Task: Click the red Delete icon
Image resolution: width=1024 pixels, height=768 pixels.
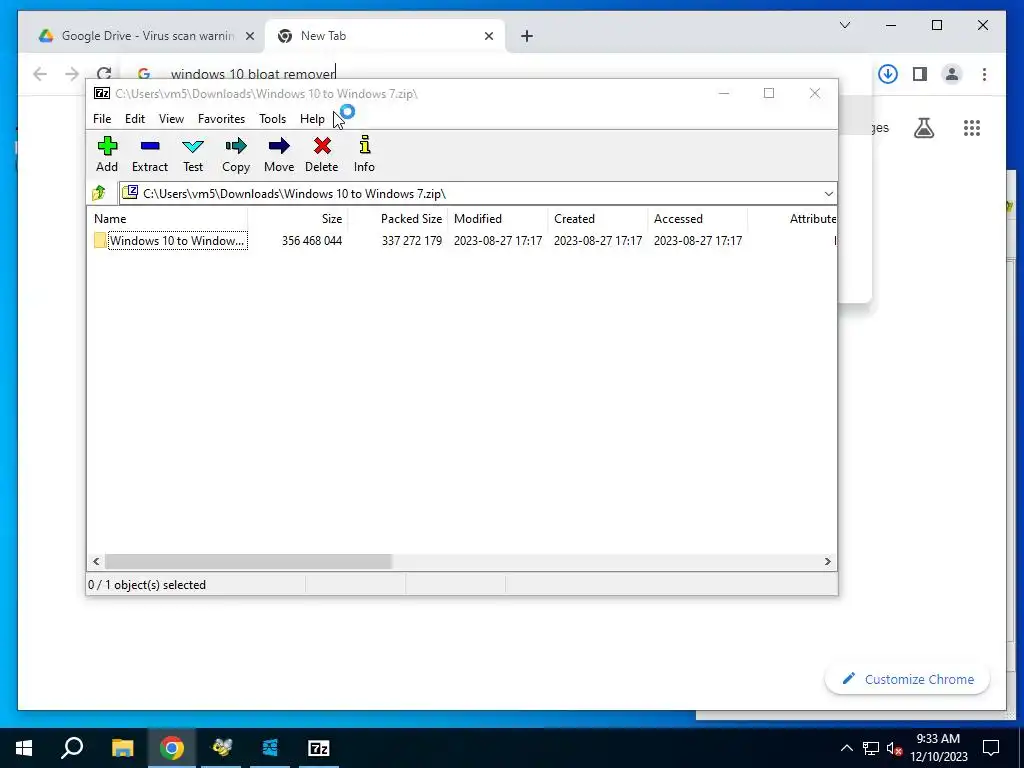Action: [x=322, y=154]
